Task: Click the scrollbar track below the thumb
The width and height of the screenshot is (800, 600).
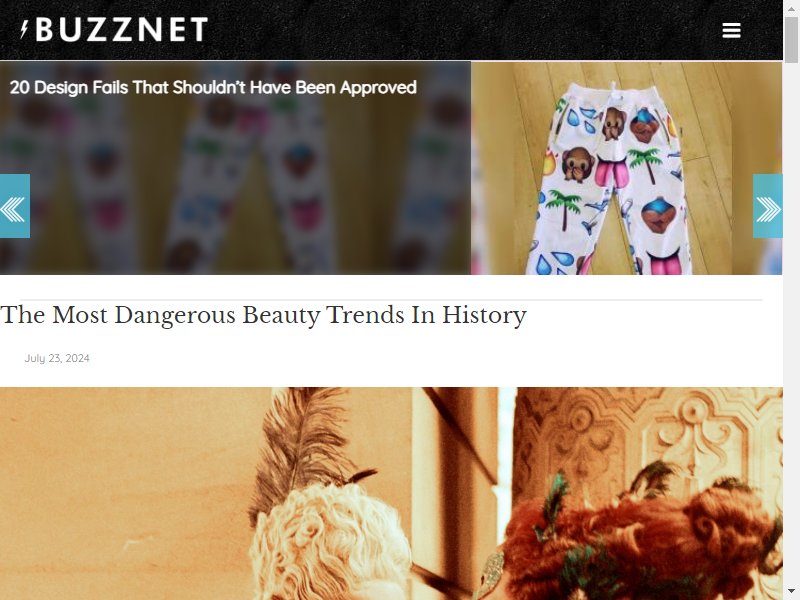Action: [x=791, y=327]
